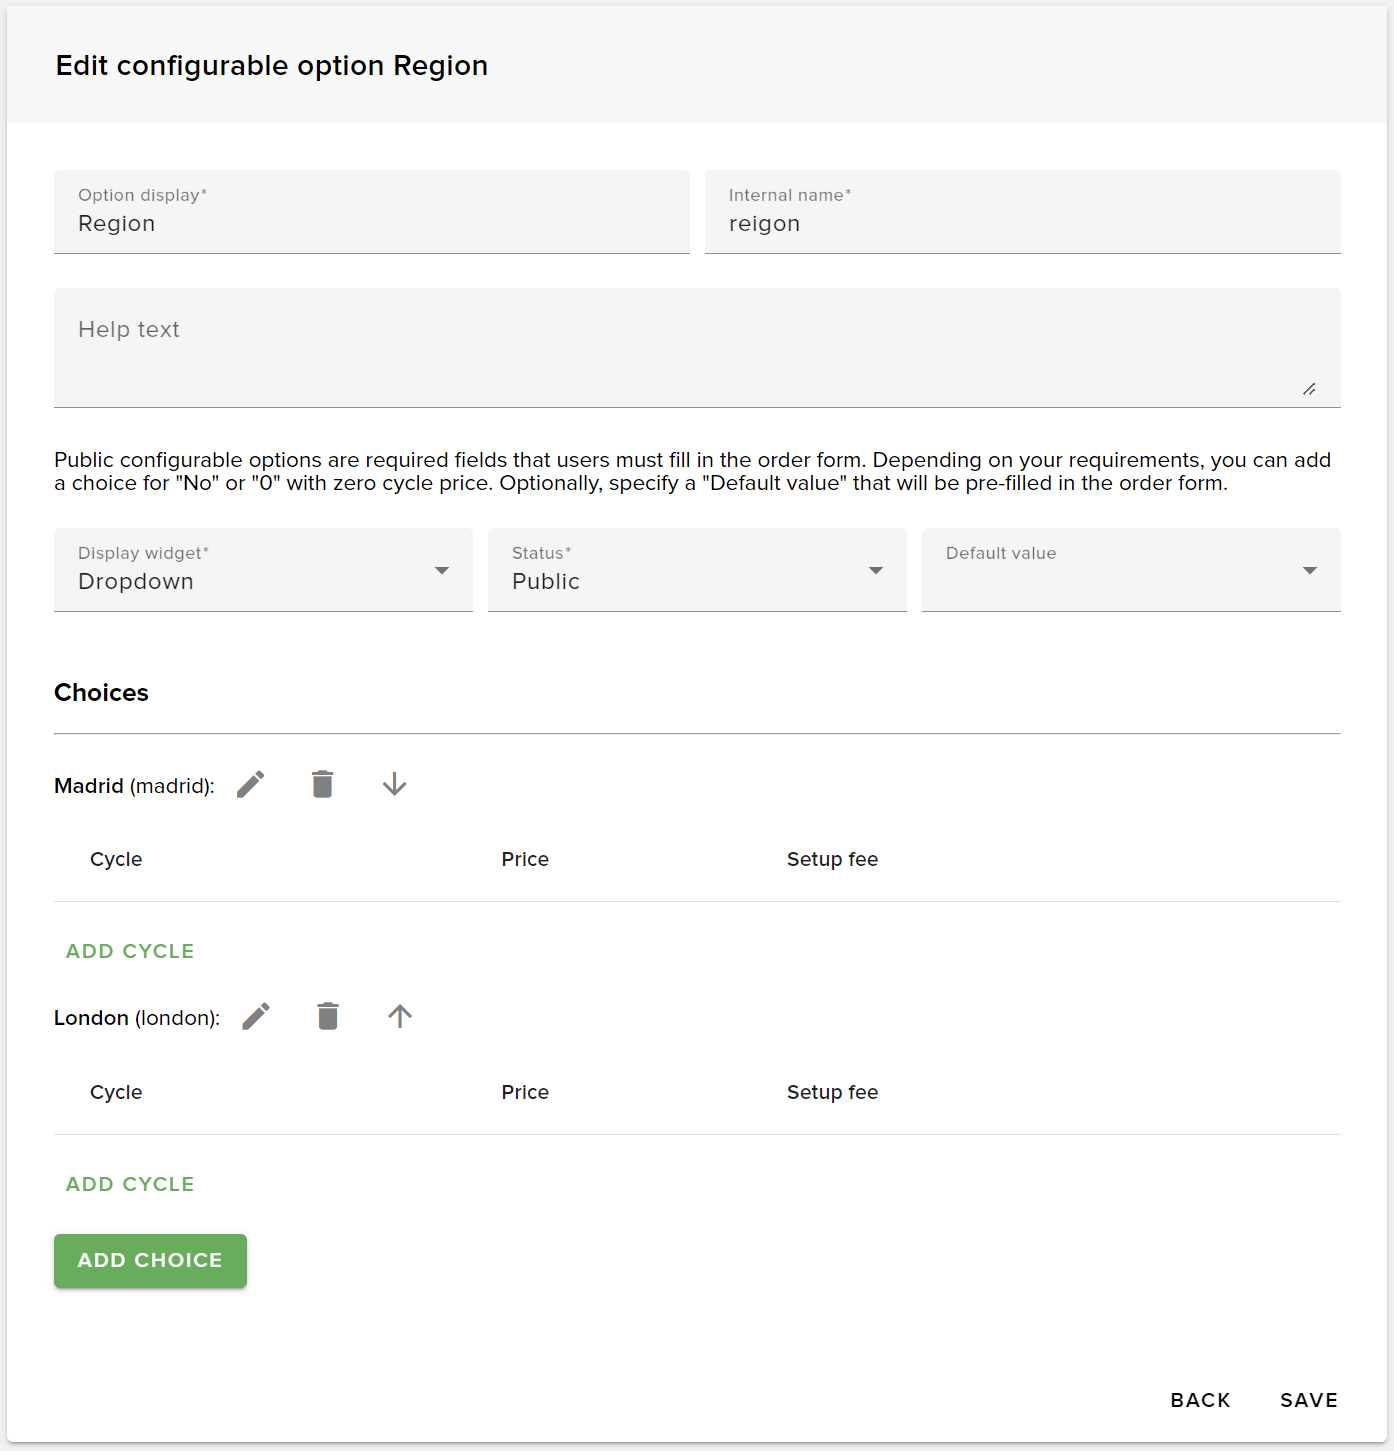Edit the London choice with the pencil icon
This screenshot has height=1451, width=1394.
pos(255,1016)
